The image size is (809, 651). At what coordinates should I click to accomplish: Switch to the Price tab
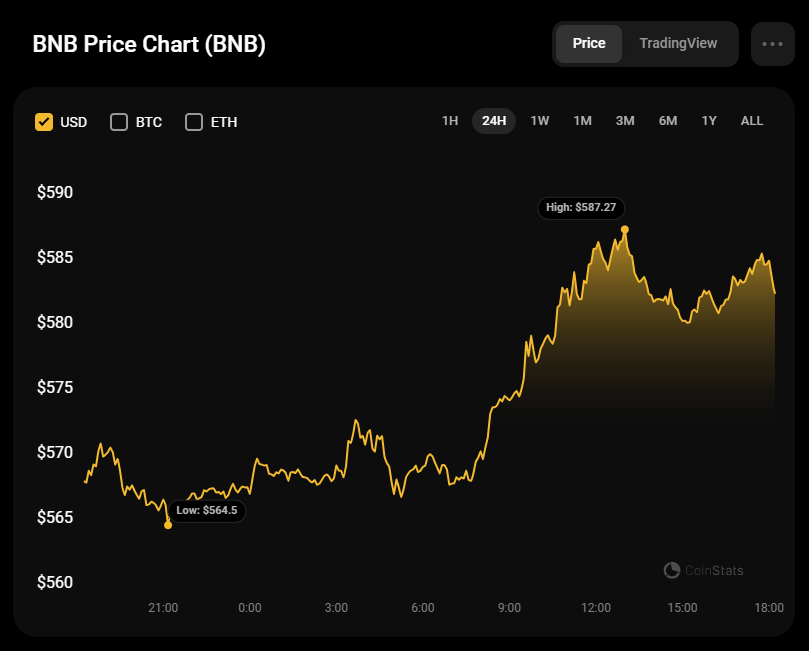tap(589, 44)
